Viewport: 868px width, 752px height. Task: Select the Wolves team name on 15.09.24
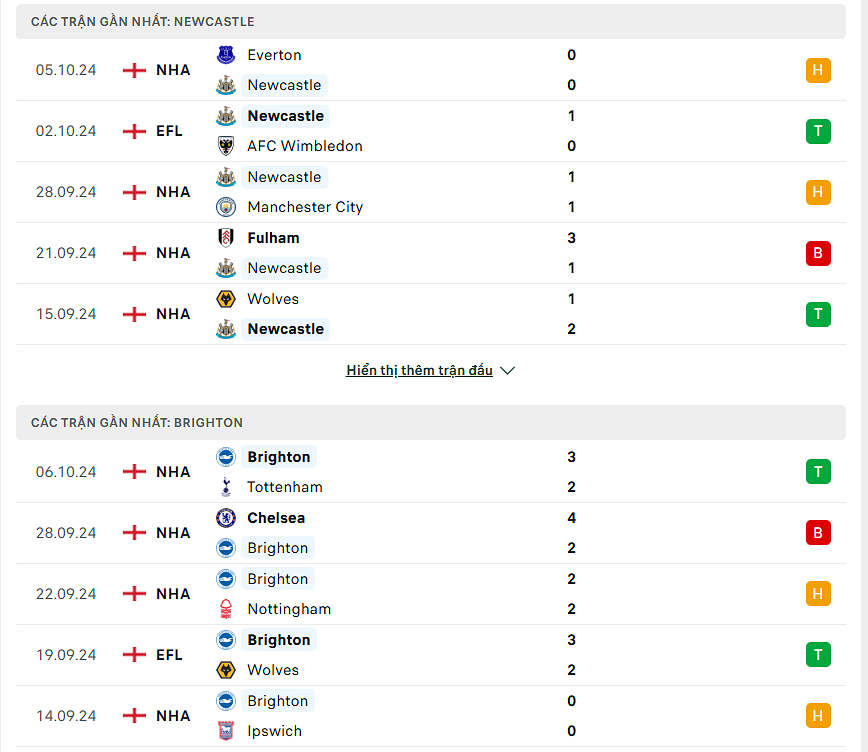click(272, 299)
